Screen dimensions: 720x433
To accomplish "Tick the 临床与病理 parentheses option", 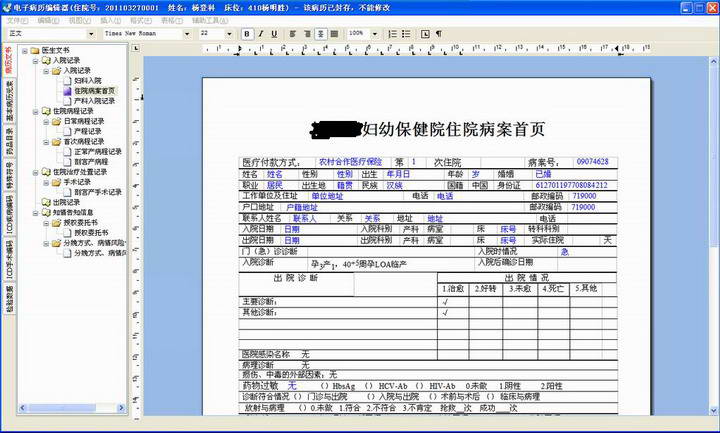I will pyautogui.click(x=491, y=397).
